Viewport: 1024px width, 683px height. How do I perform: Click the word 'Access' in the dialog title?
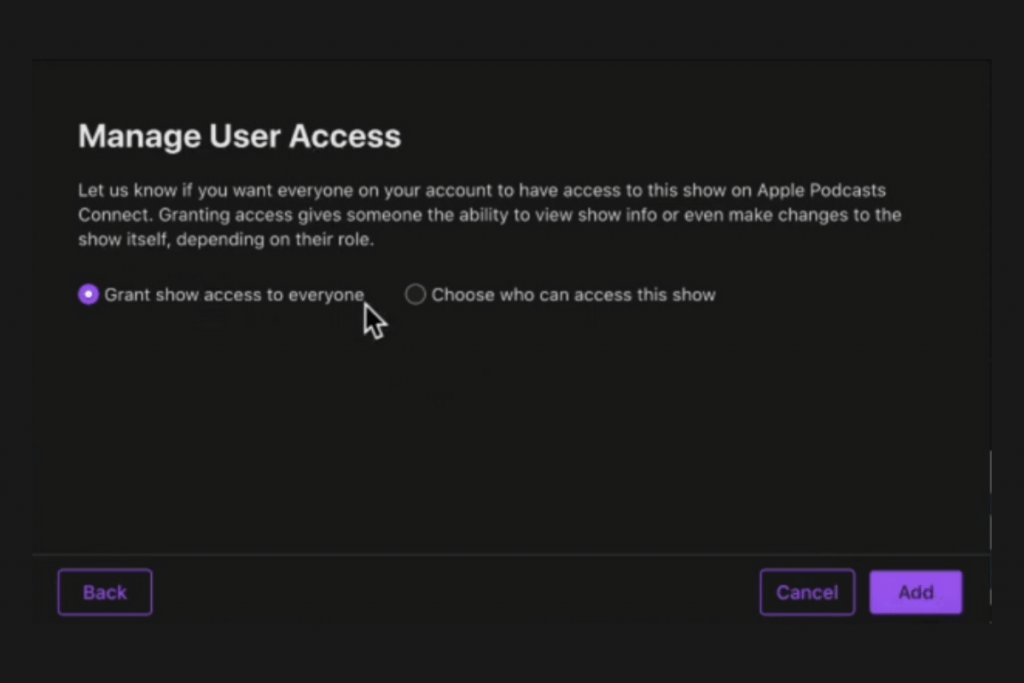[x=345, y=136]
